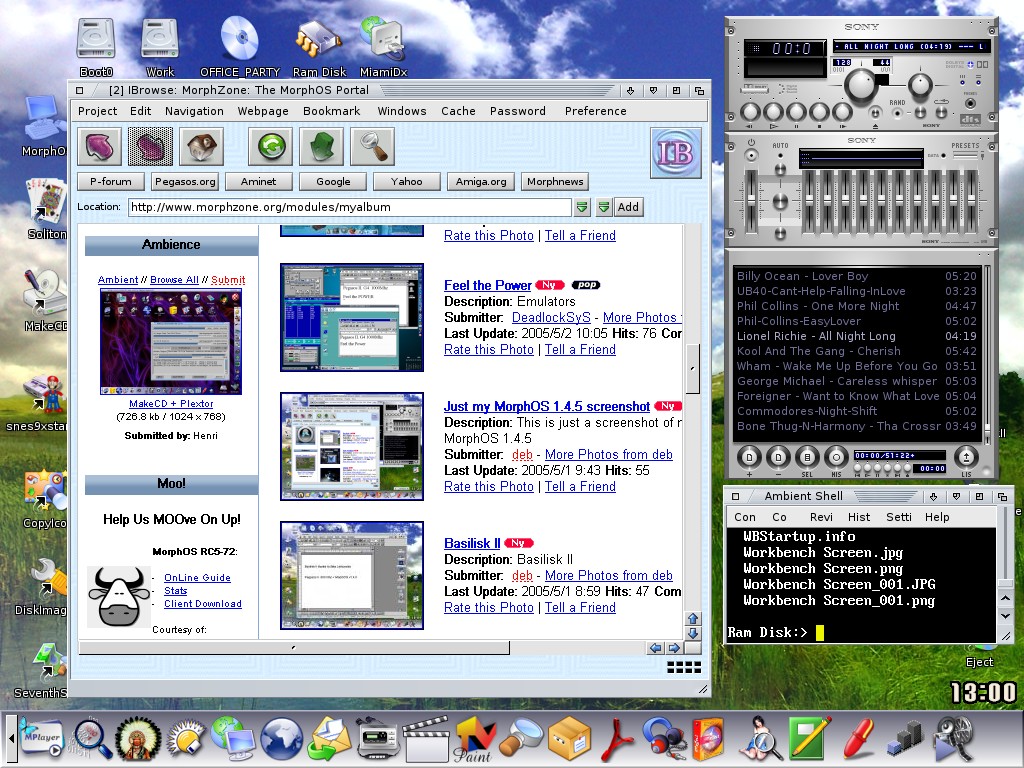
Task: Click the IBrowse scroll right arrow
Action: (x=674, y=648)
